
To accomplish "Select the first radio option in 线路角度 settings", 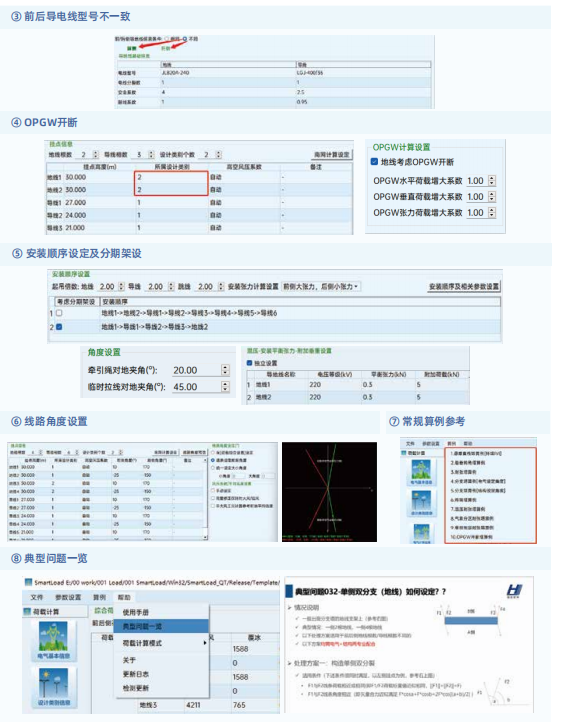I will [214, 453].
